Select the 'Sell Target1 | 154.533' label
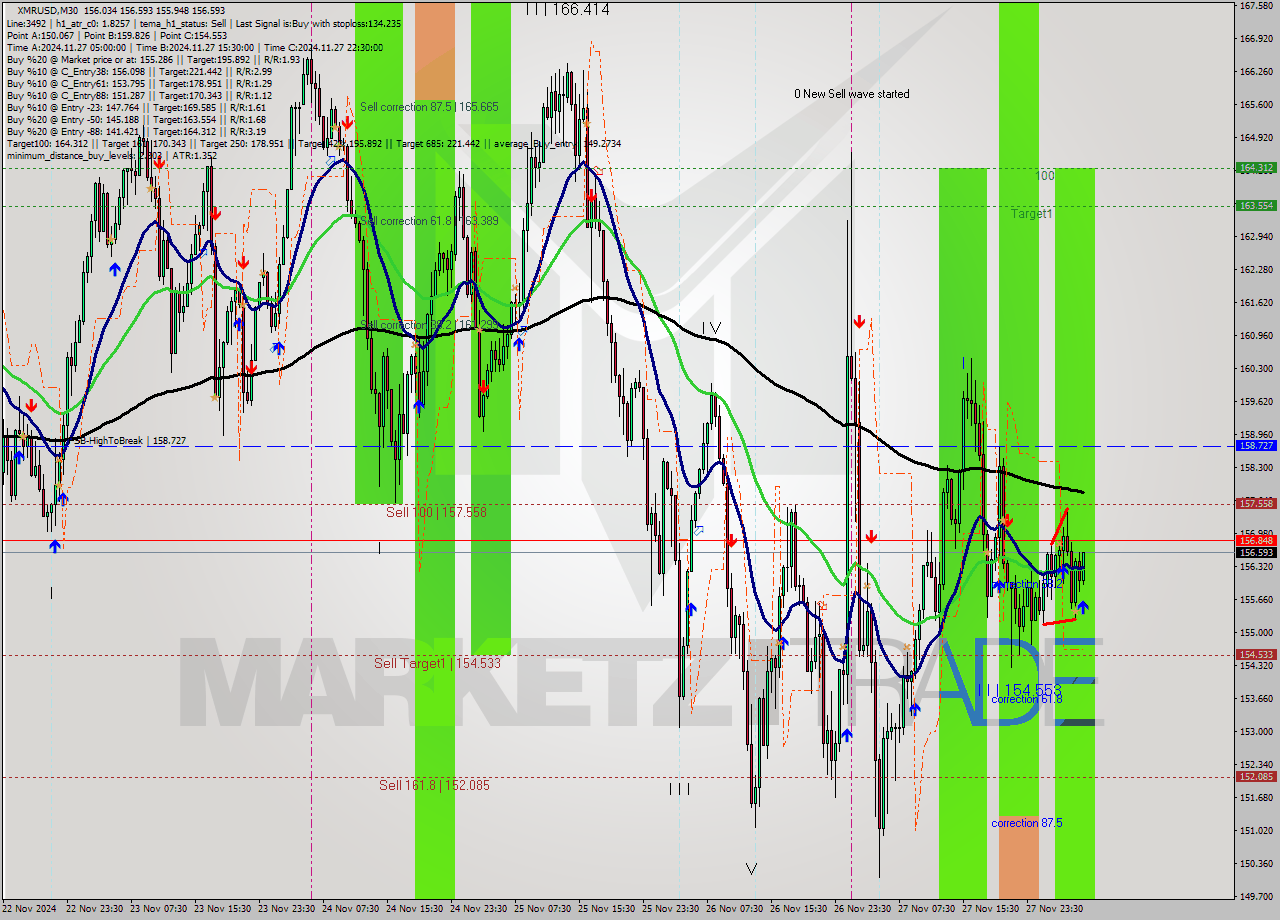 pos(437,663)
